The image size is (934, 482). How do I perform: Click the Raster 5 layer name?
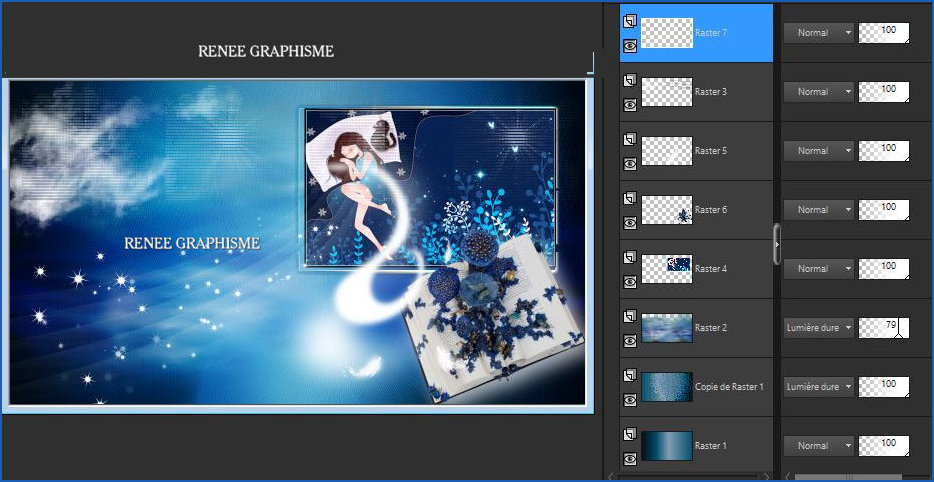pos(711,151)
